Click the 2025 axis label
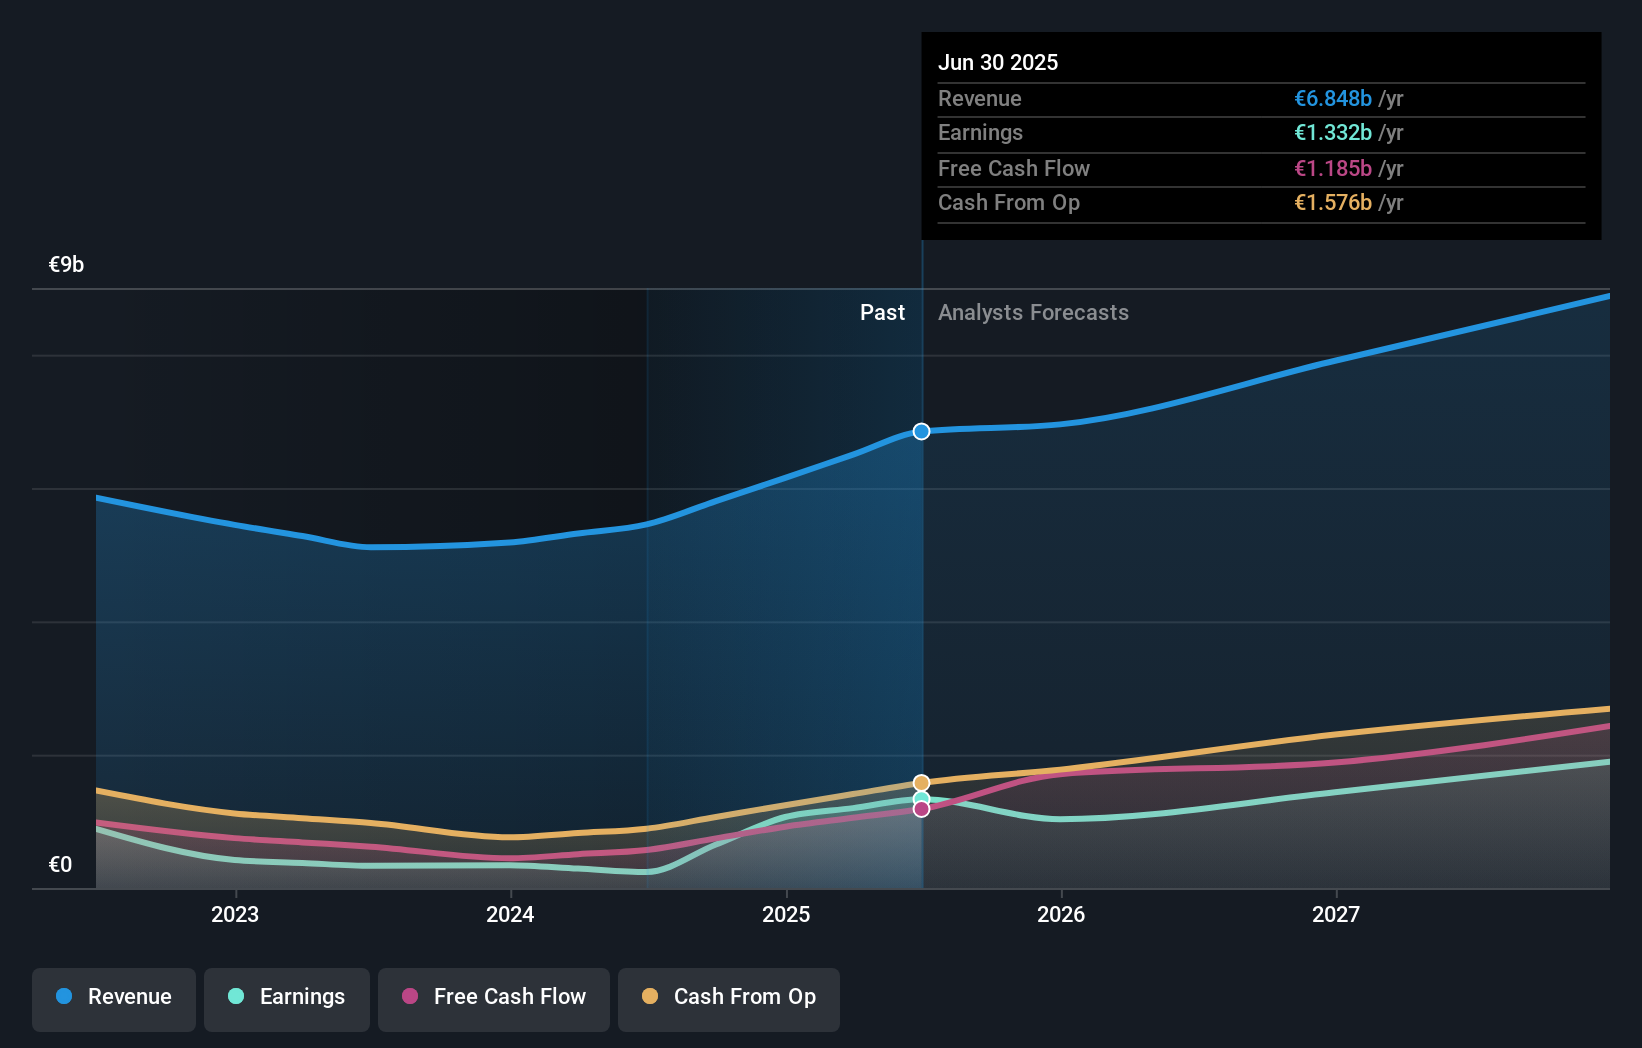1642x1048 pixels. 786,914
